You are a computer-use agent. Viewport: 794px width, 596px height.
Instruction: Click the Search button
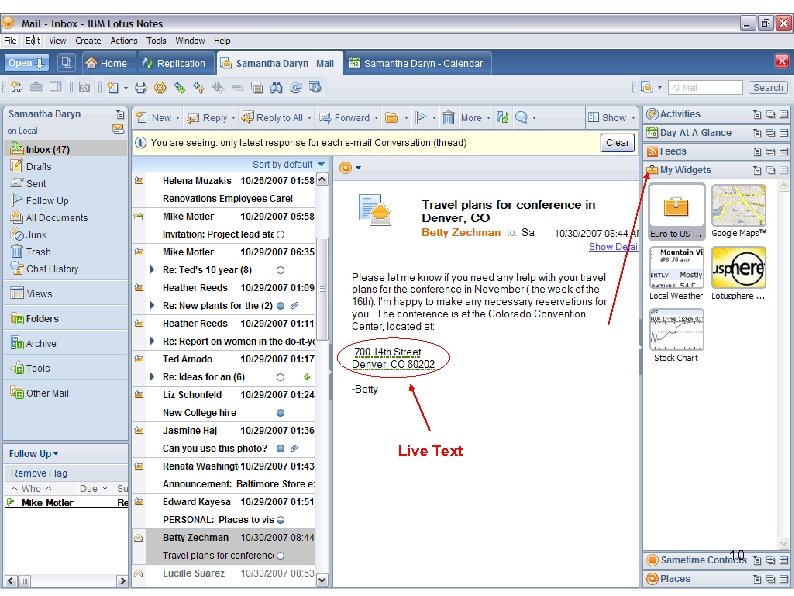click(768, 88)
